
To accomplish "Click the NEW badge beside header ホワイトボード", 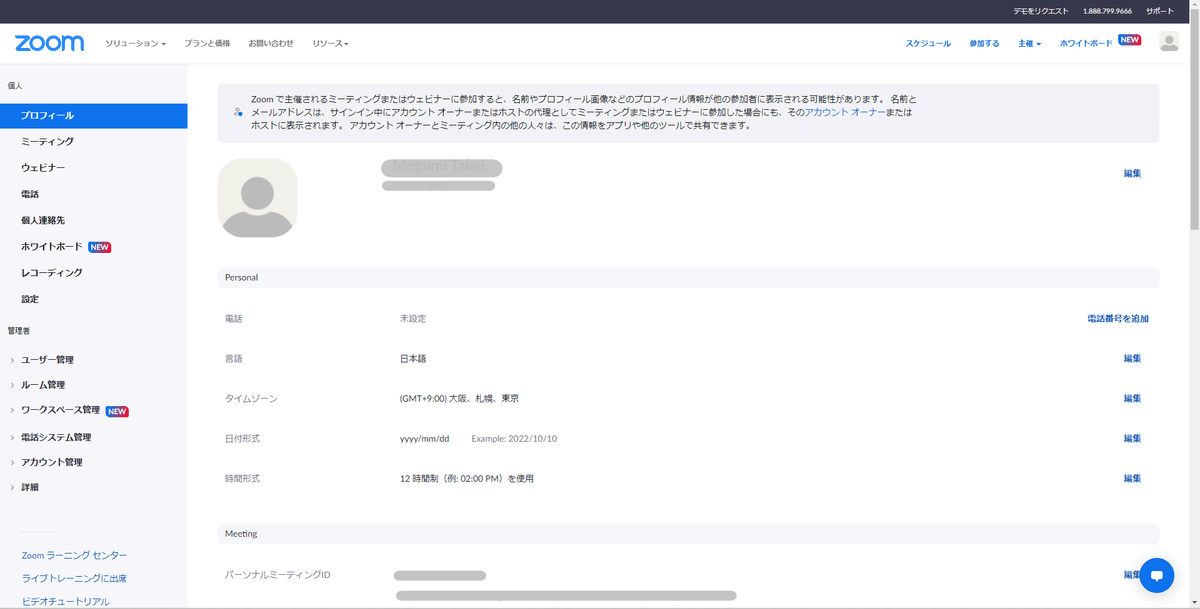I will tap(1130, 40).
